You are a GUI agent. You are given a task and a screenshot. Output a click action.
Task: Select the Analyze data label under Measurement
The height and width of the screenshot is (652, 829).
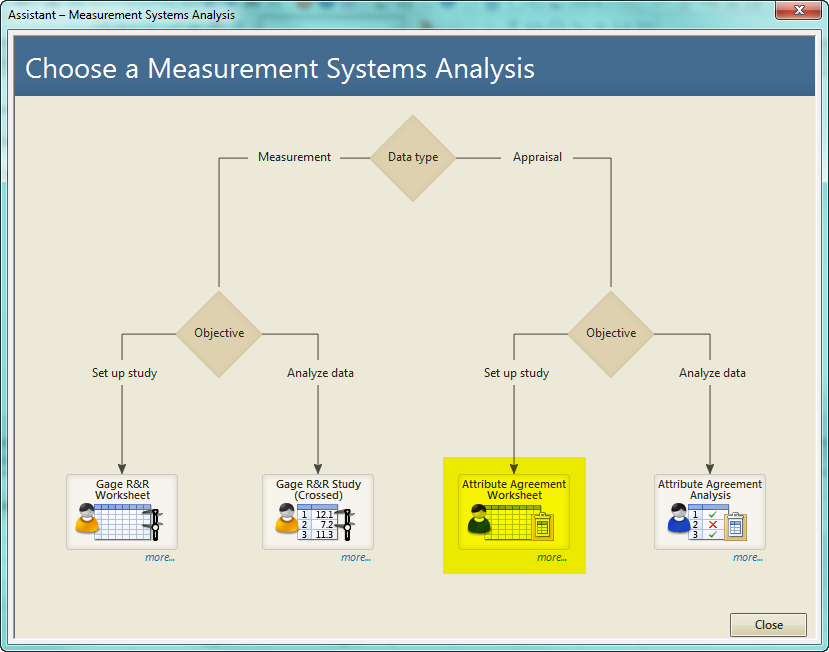(320, 373)
